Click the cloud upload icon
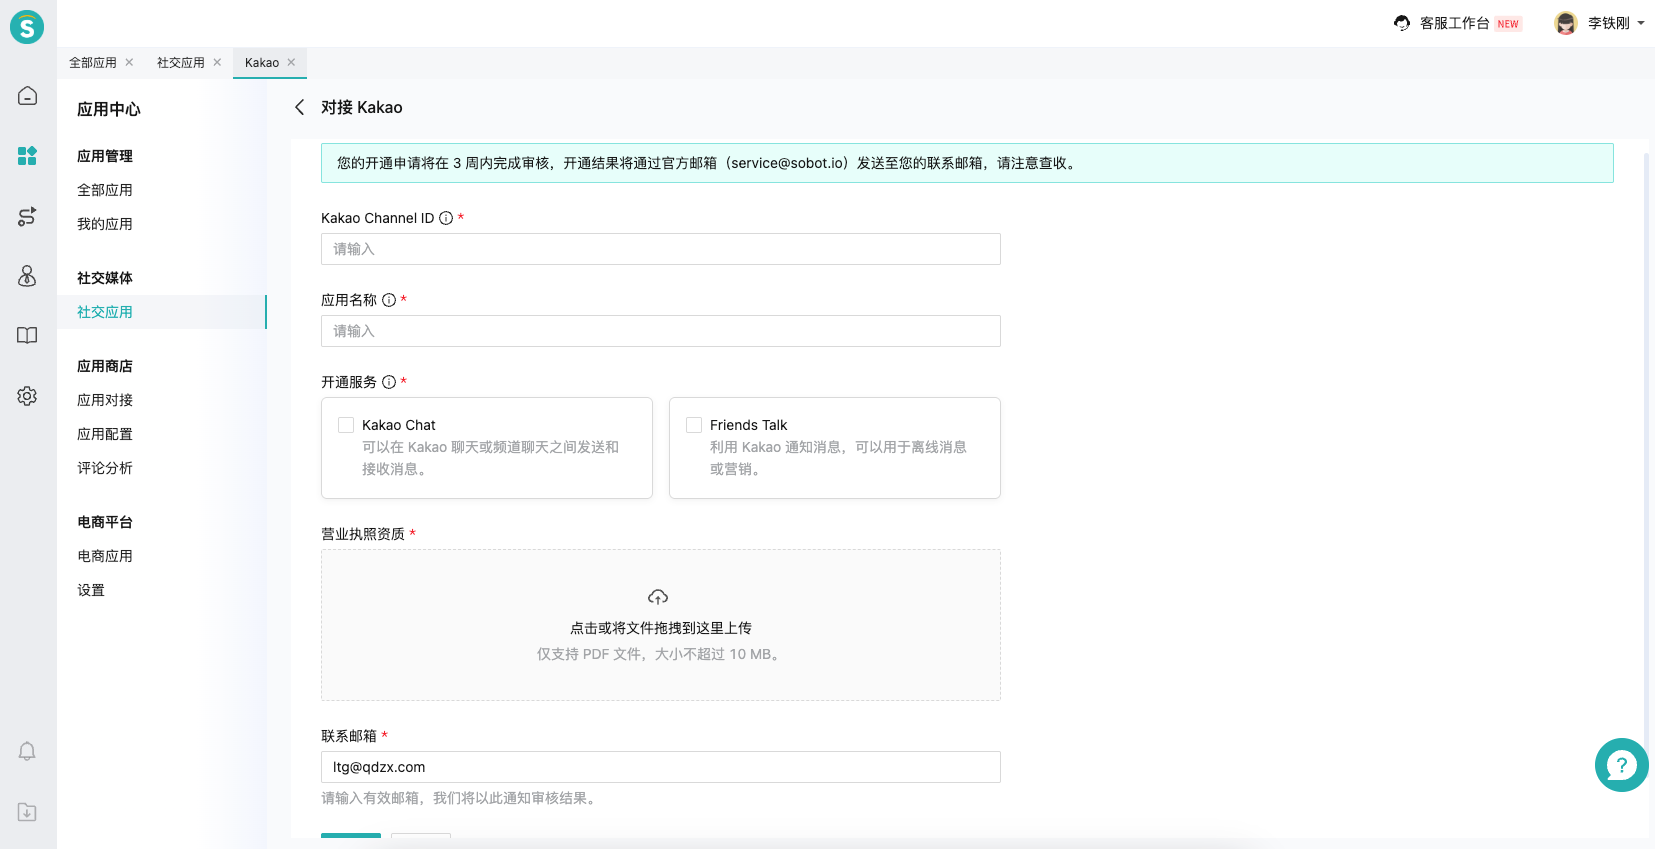This screenshot has width=1655, height=849. tap(658, 597)
